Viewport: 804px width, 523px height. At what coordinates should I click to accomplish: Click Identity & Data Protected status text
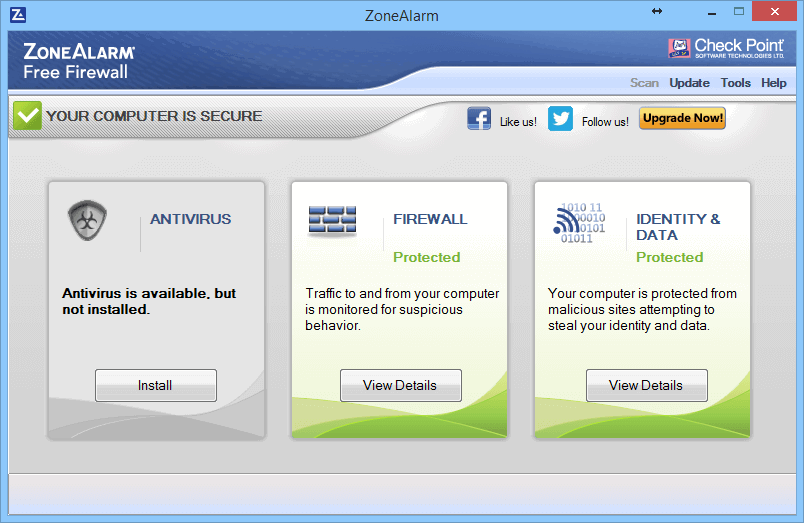670,257
